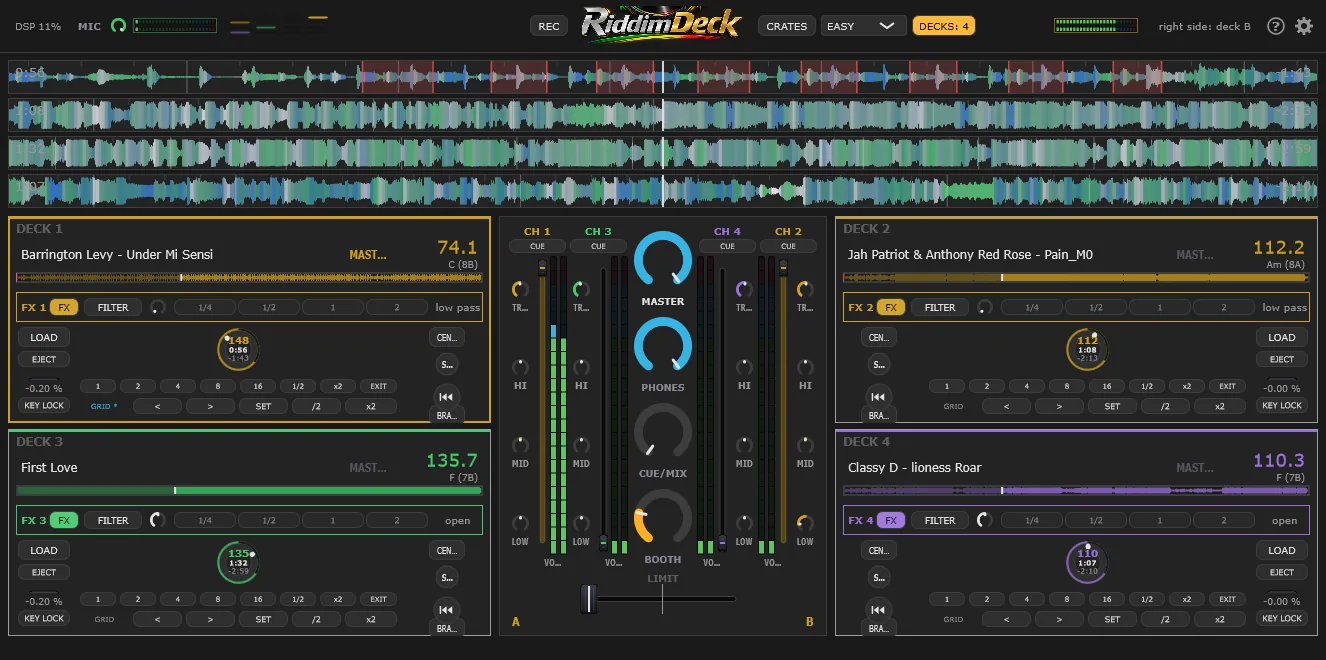This screenshot has width=1326, height=660.
Task: Click CH 2 LOW EQ knob
Action: [805, 523]
